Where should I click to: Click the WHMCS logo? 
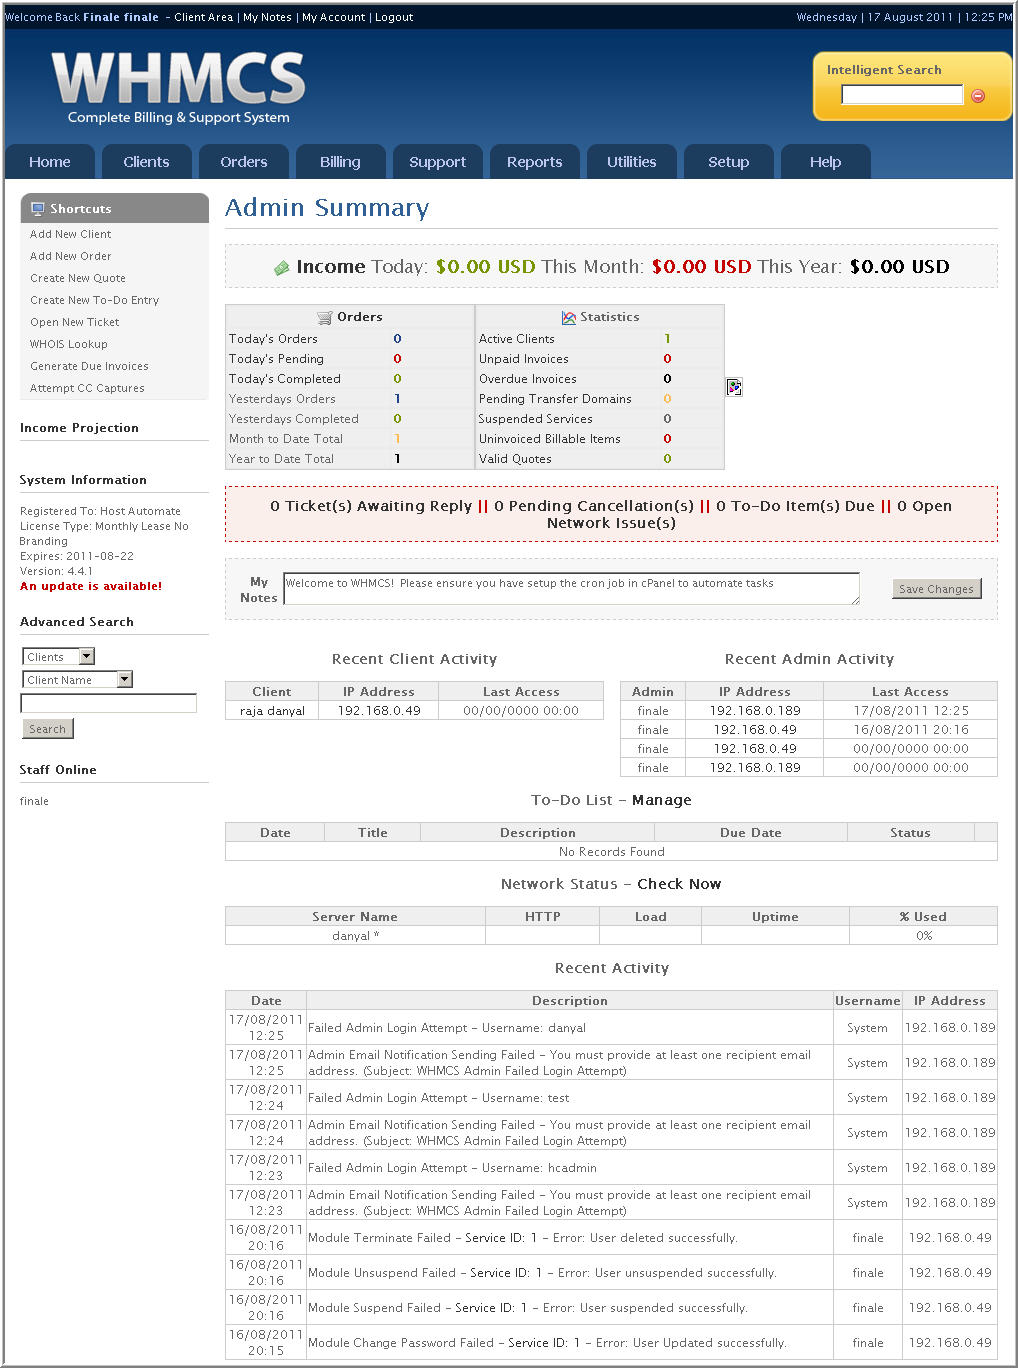179,88
